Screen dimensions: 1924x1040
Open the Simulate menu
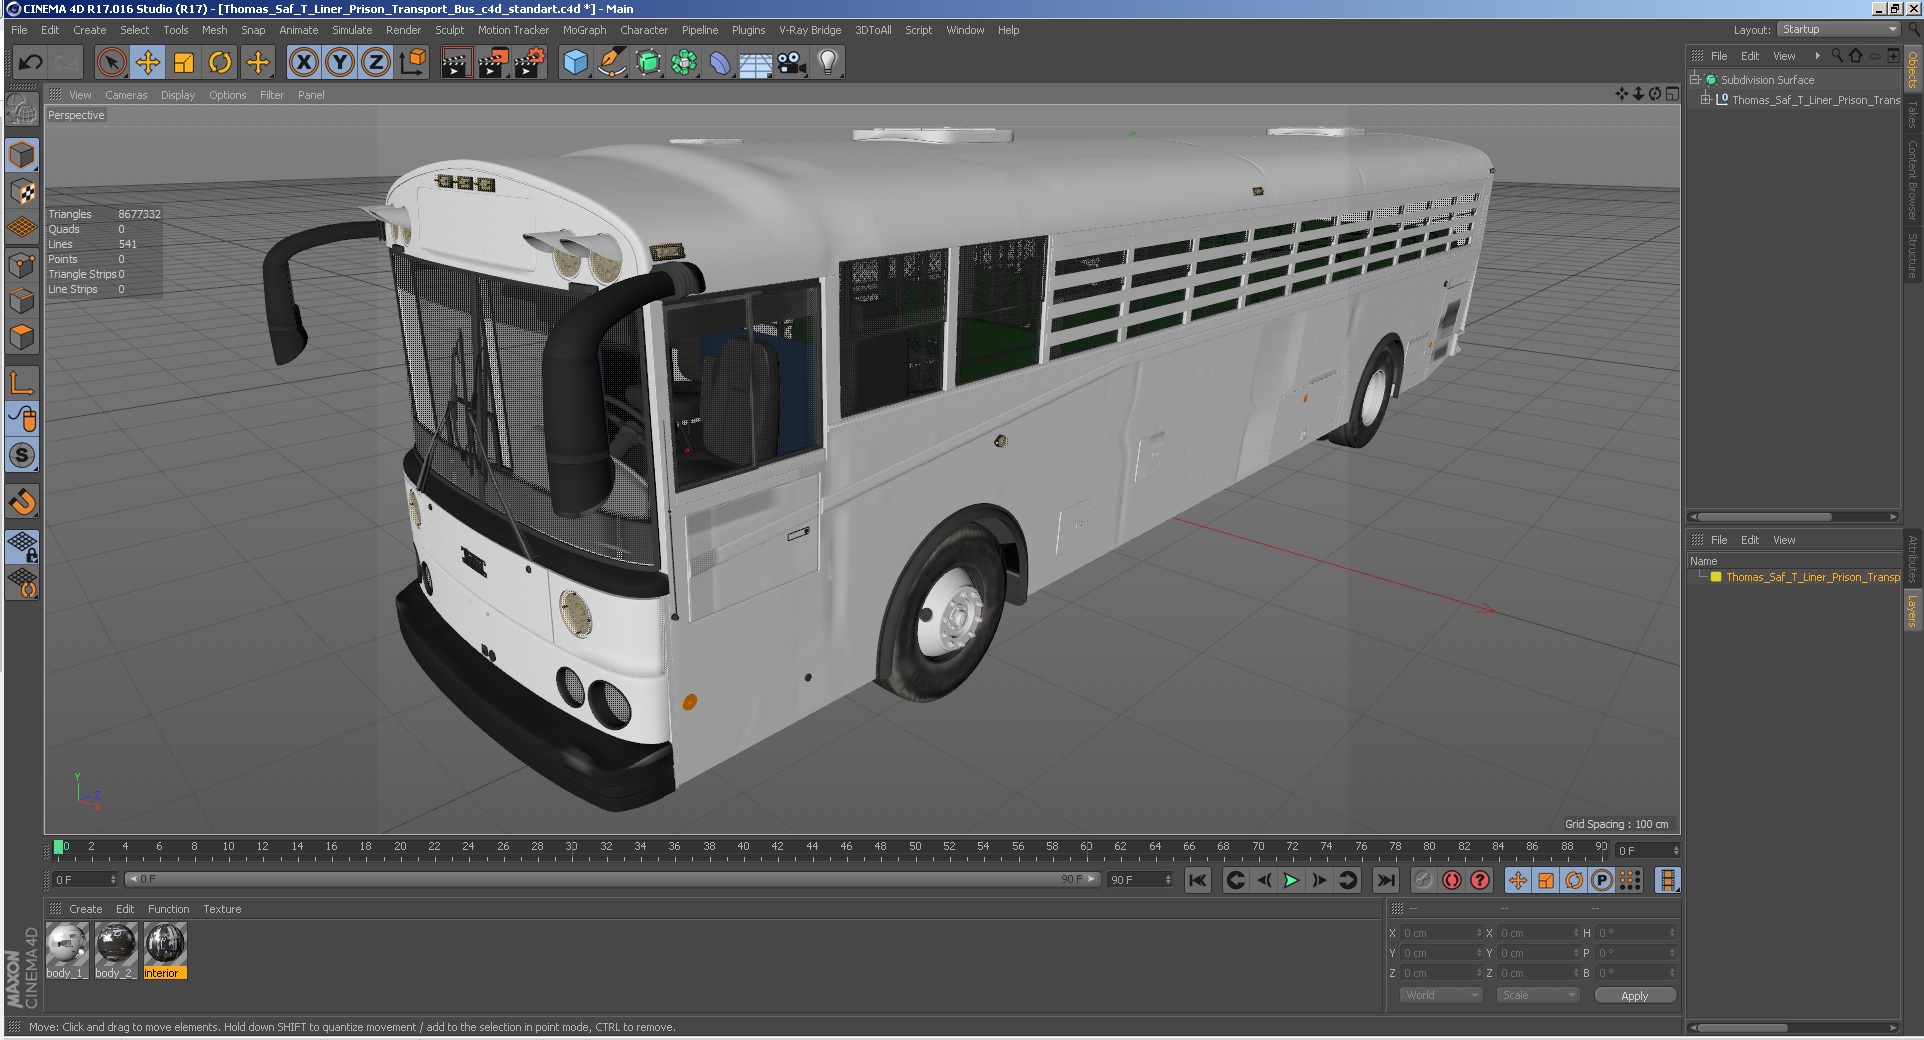click(352, 30)
